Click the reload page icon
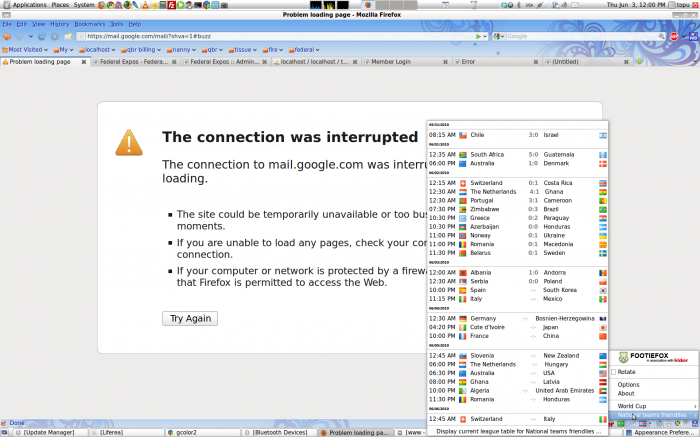Viewport: 700px width, 437px height. (x=42, y=37)
